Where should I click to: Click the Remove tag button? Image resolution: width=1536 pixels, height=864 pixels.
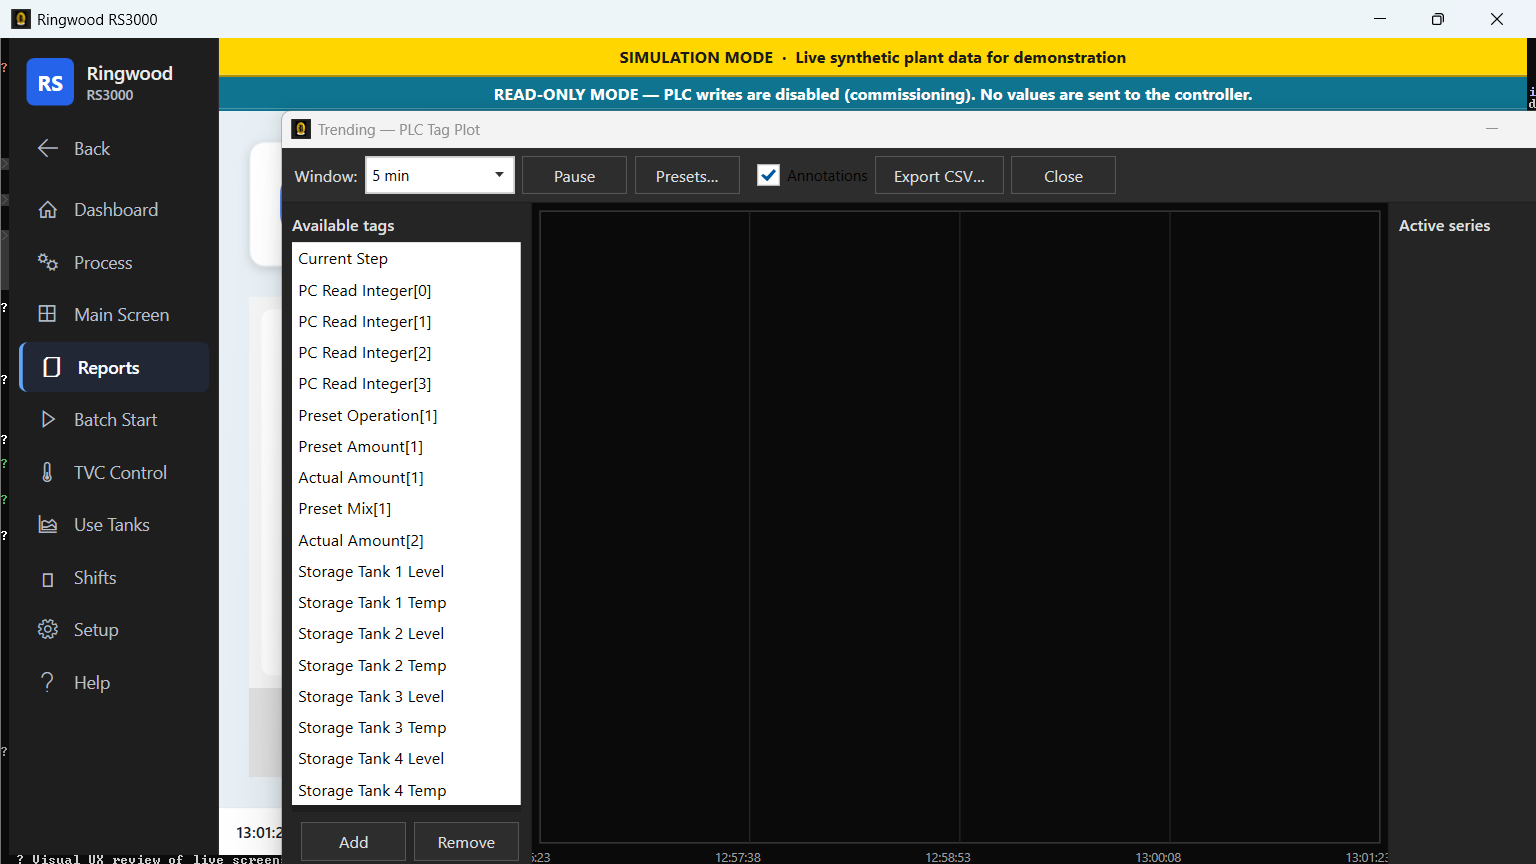point(466,842)
